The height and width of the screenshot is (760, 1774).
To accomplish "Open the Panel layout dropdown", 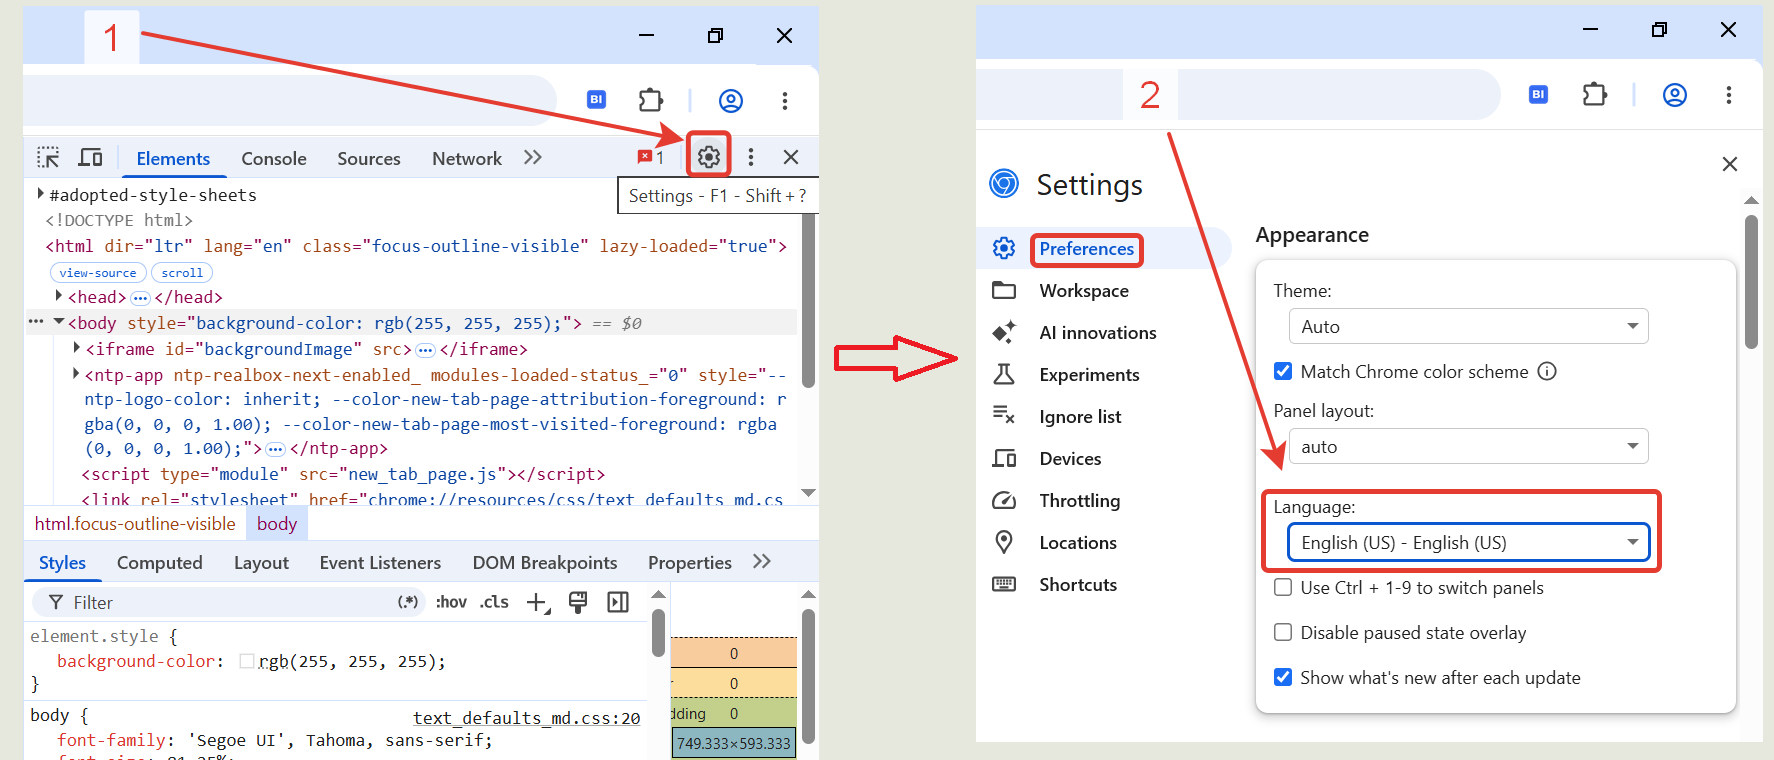I will 1468,447.
